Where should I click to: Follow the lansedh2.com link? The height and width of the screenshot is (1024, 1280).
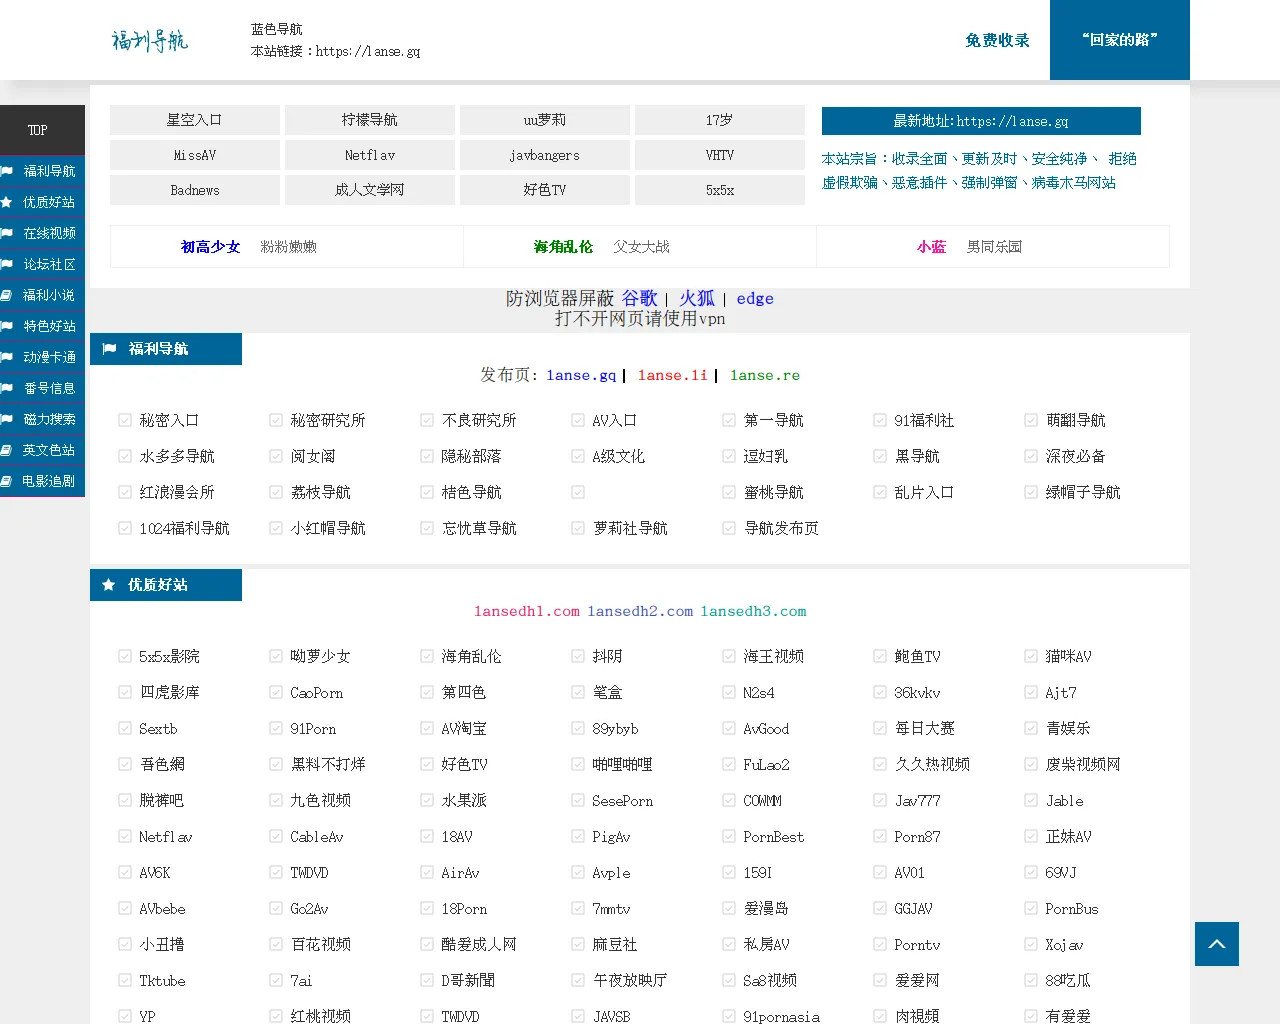pyautogui.click(x=640, y=611)
